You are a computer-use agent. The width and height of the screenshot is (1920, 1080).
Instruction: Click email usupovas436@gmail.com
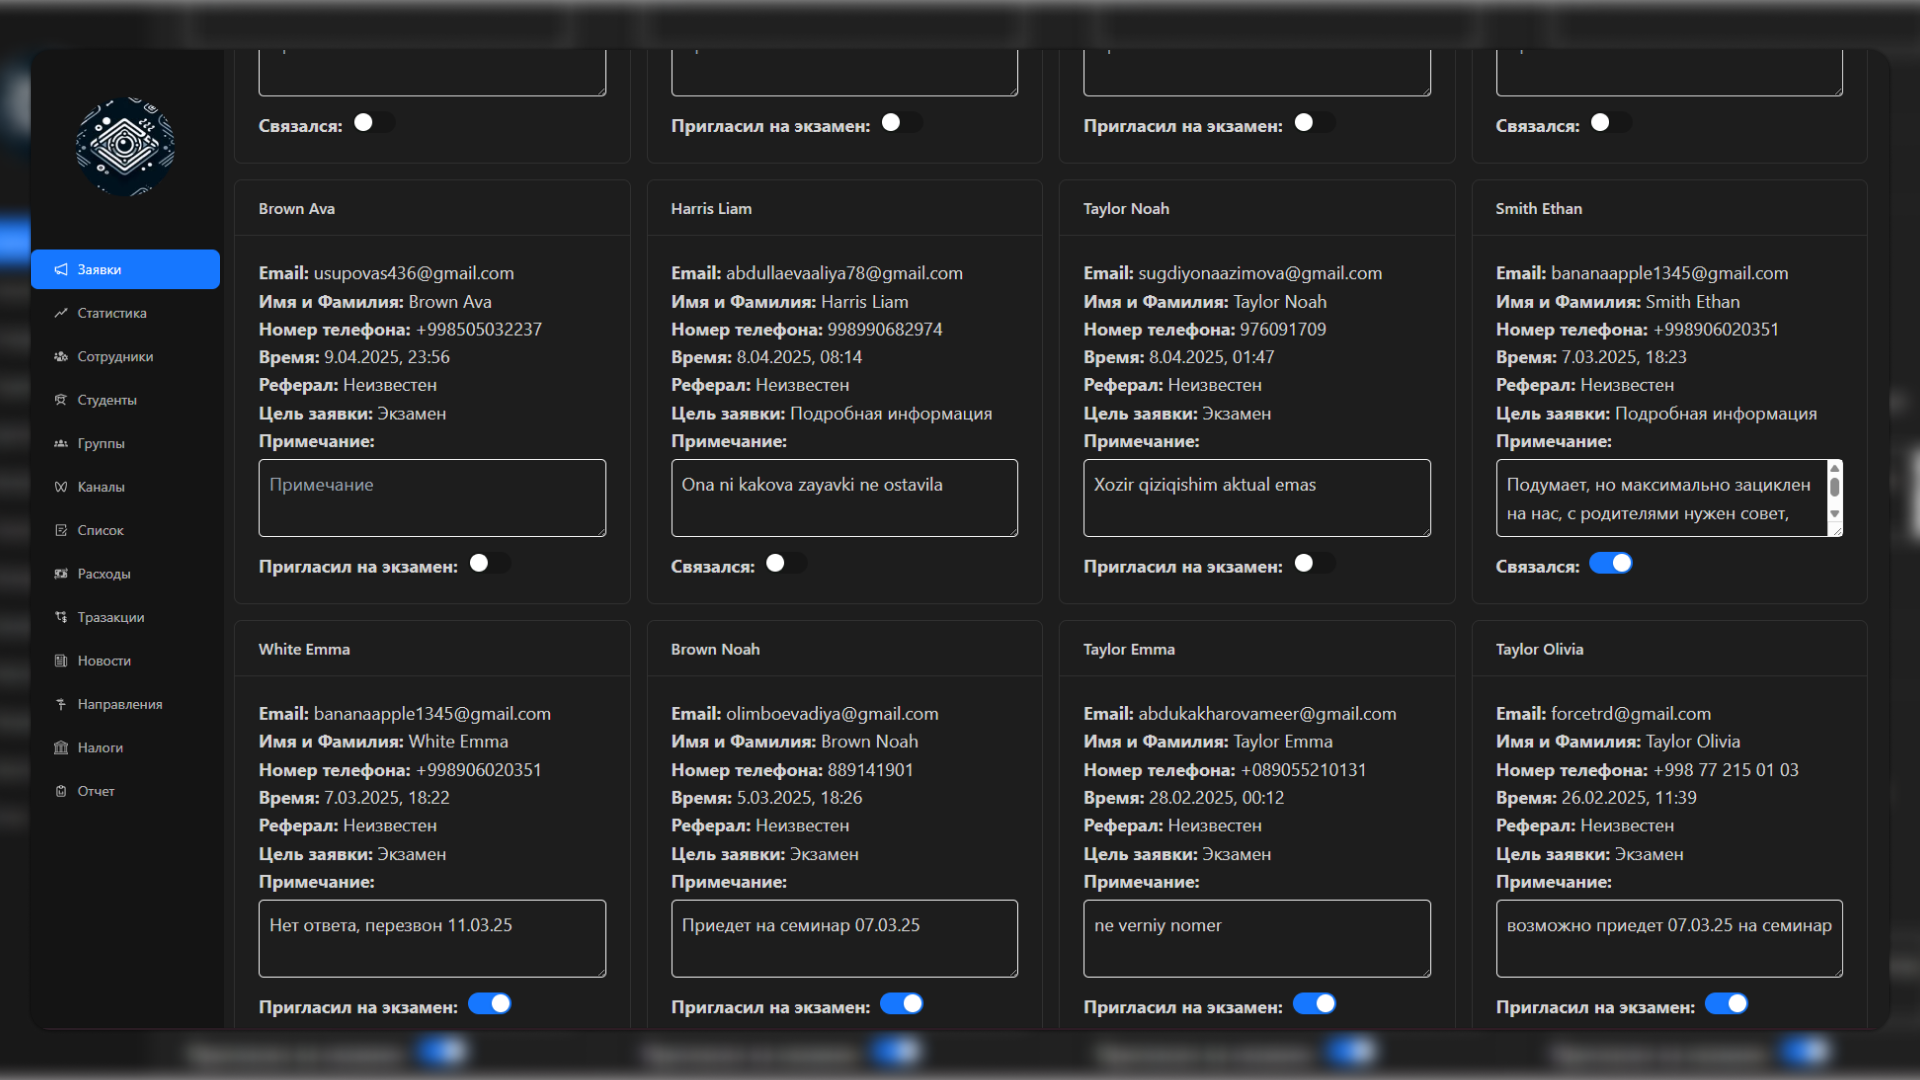(414, 273)
